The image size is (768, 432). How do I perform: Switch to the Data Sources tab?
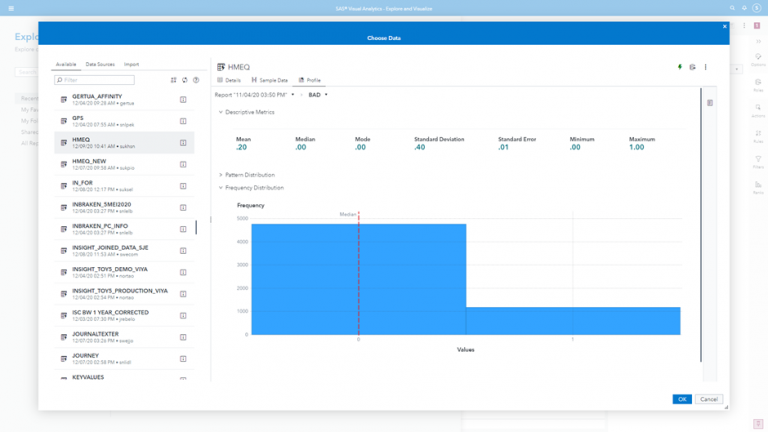coord(100,64)
